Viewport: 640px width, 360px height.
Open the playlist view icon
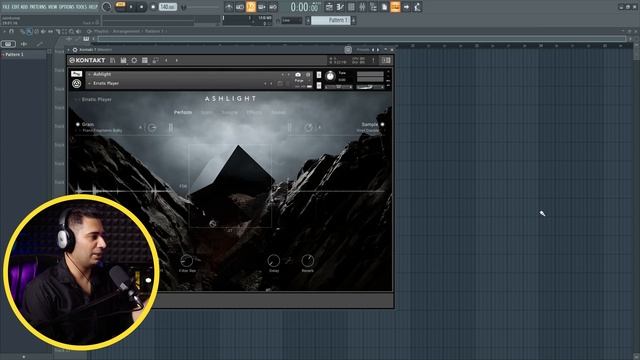[329, 7]
